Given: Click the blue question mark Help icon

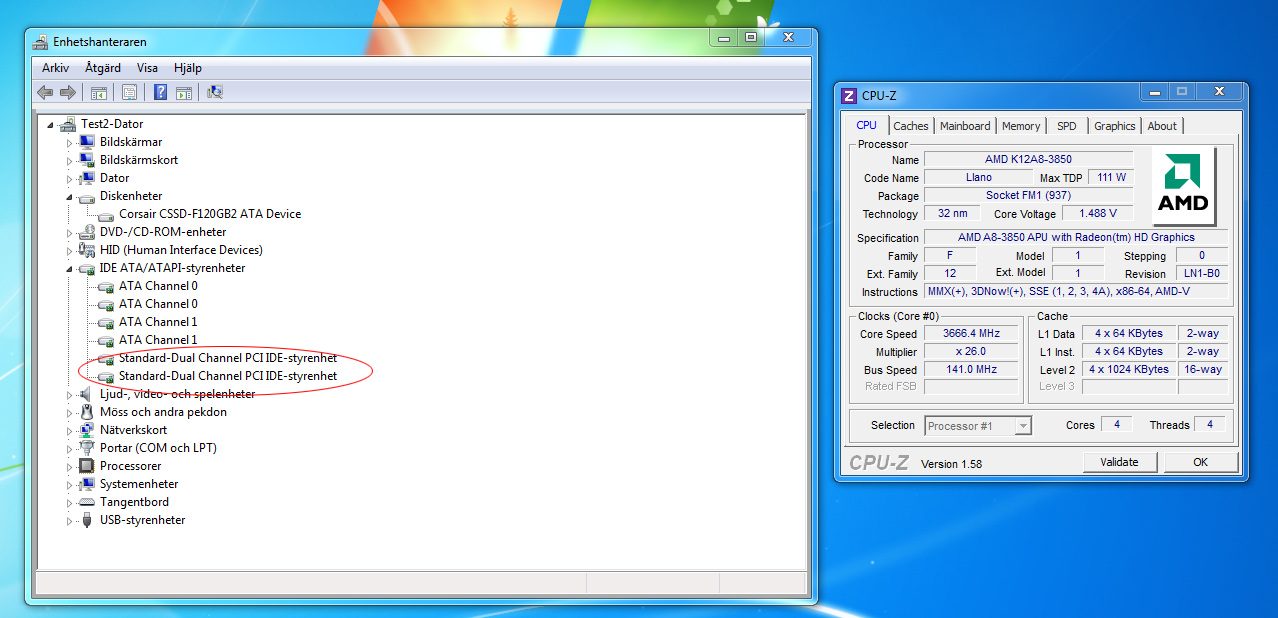Looking at the screenshot, I should [160, 93].
